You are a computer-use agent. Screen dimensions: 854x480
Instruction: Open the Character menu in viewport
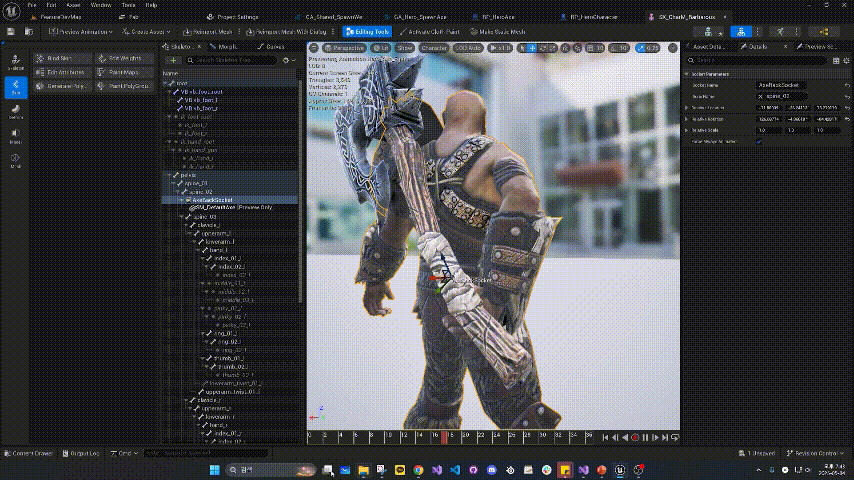click(x=434, y=48)
